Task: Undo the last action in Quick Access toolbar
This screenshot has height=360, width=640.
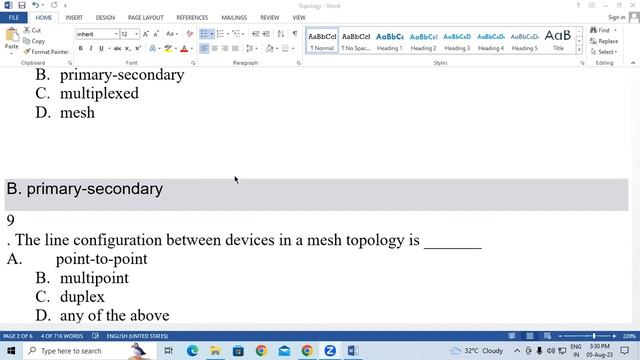Action: coord(36,5)
